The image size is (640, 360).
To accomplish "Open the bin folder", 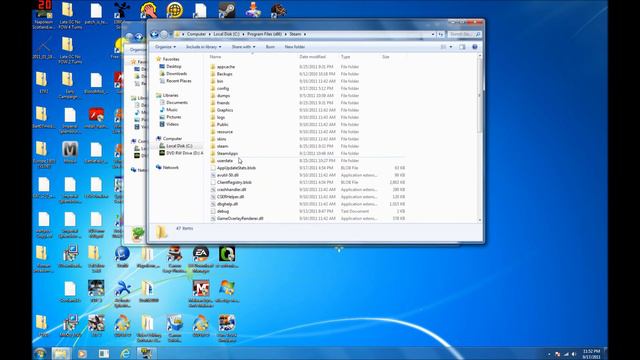I will pyautogui.click(x=220, y=81).
